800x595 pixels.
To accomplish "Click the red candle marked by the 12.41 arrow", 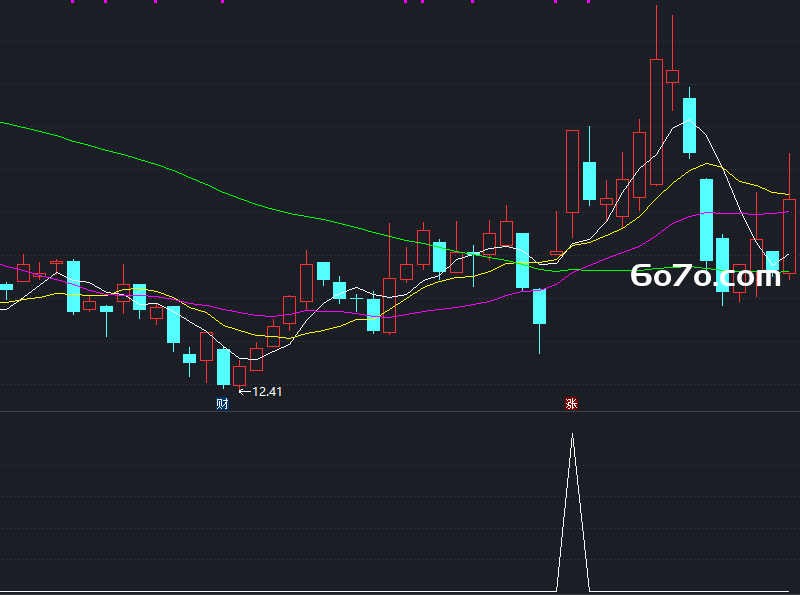I will coord(239,376).
